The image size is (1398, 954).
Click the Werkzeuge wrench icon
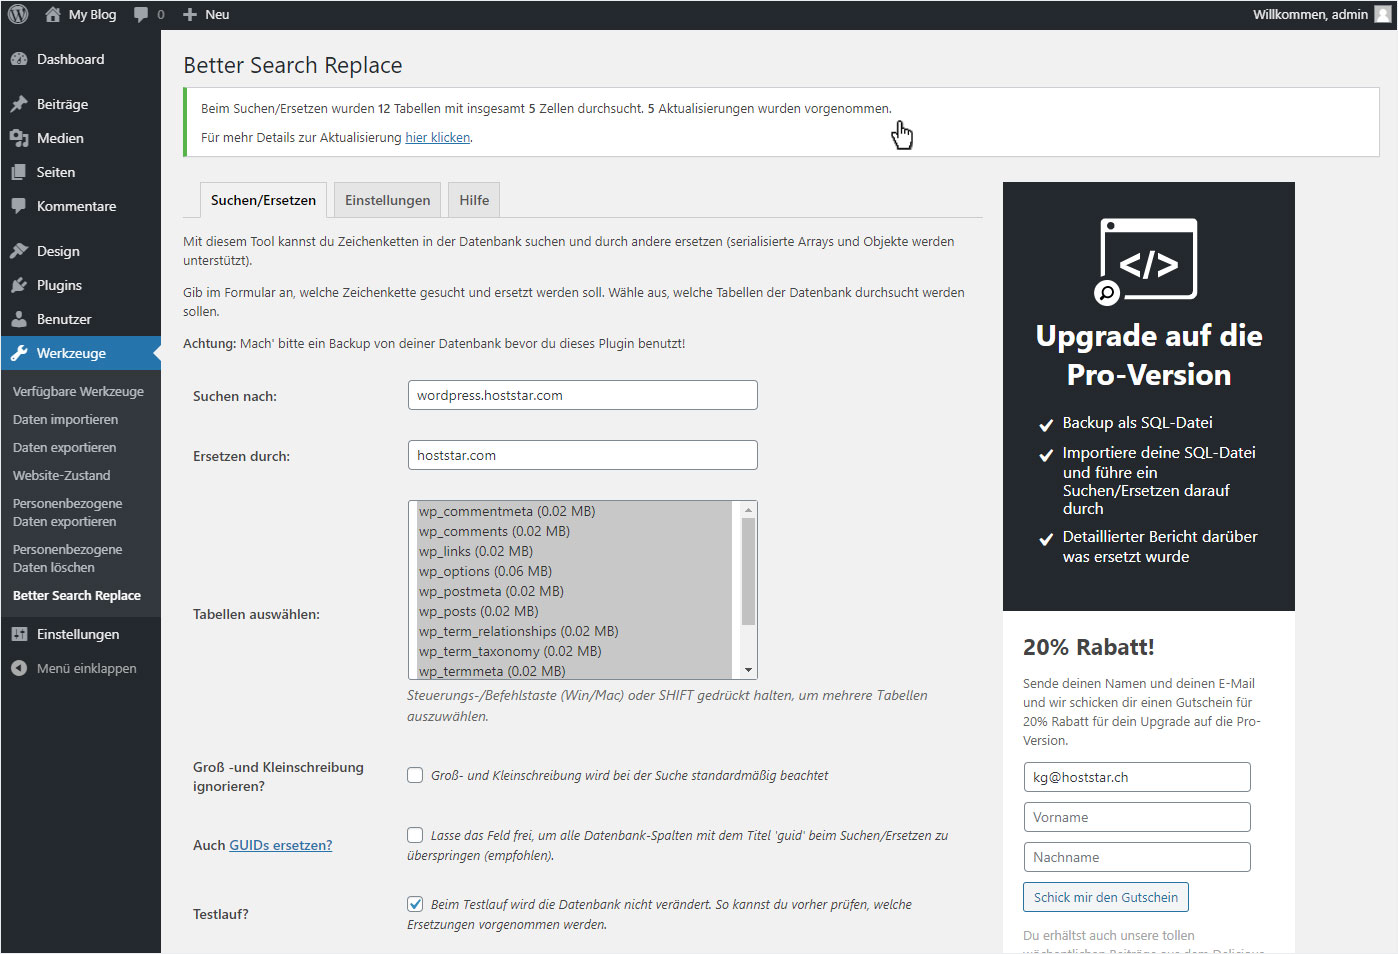(x=19, y=353)
